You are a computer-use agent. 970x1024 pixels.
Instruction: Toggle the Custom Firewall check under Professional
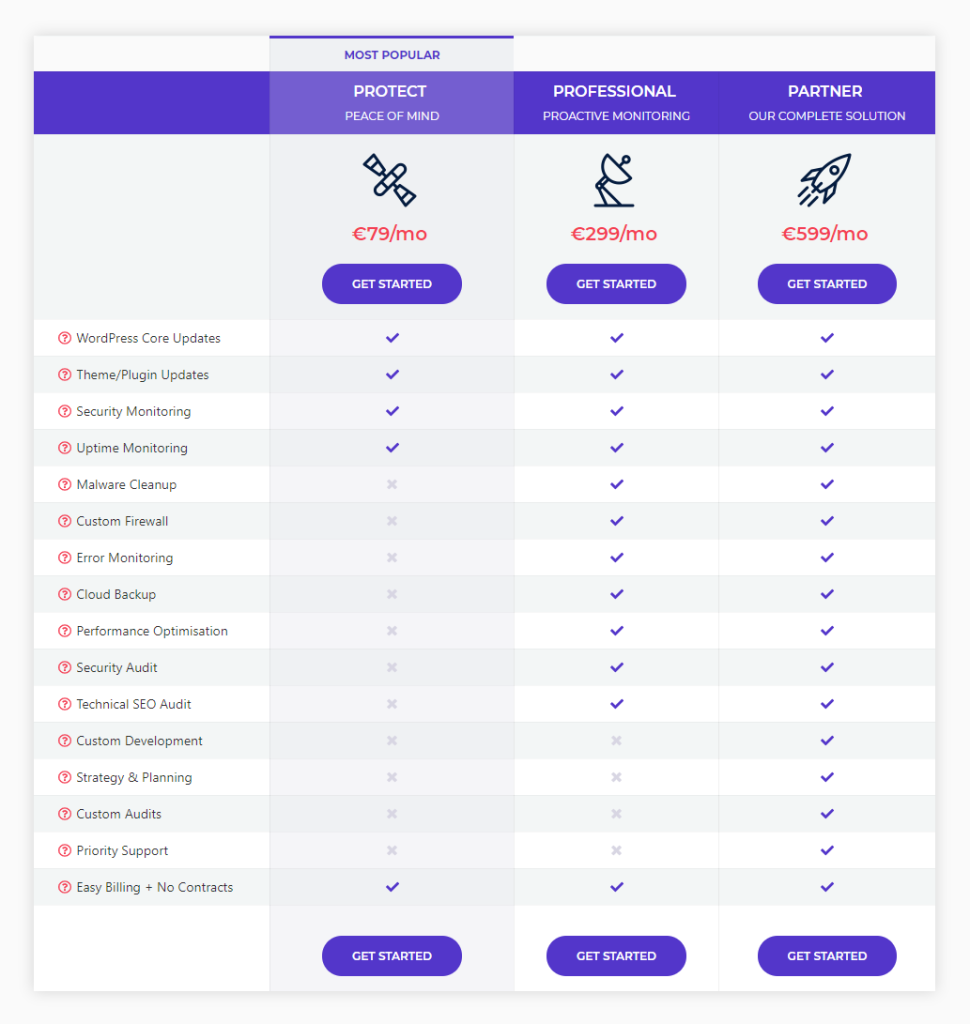click(616, 521)
